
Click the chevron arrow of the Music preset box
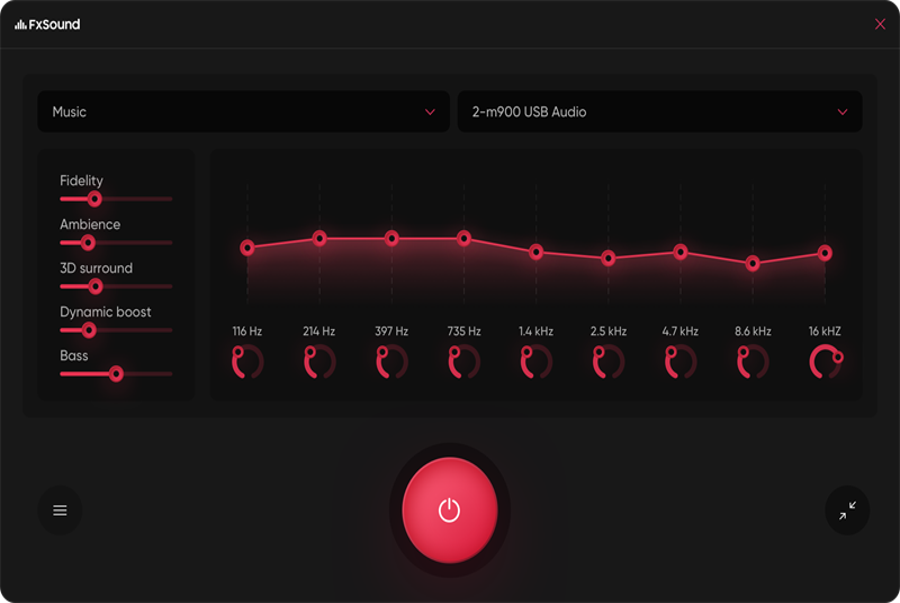tap(430, 112)
